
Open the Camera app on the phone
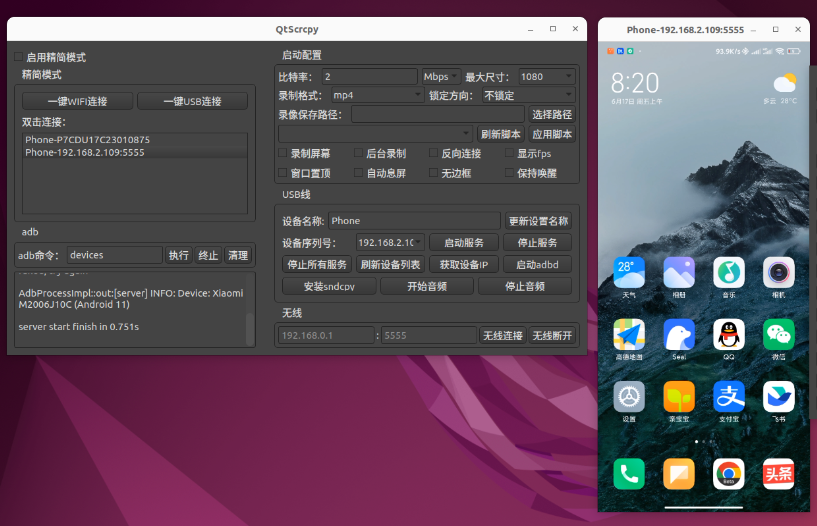tap(778, 272)
